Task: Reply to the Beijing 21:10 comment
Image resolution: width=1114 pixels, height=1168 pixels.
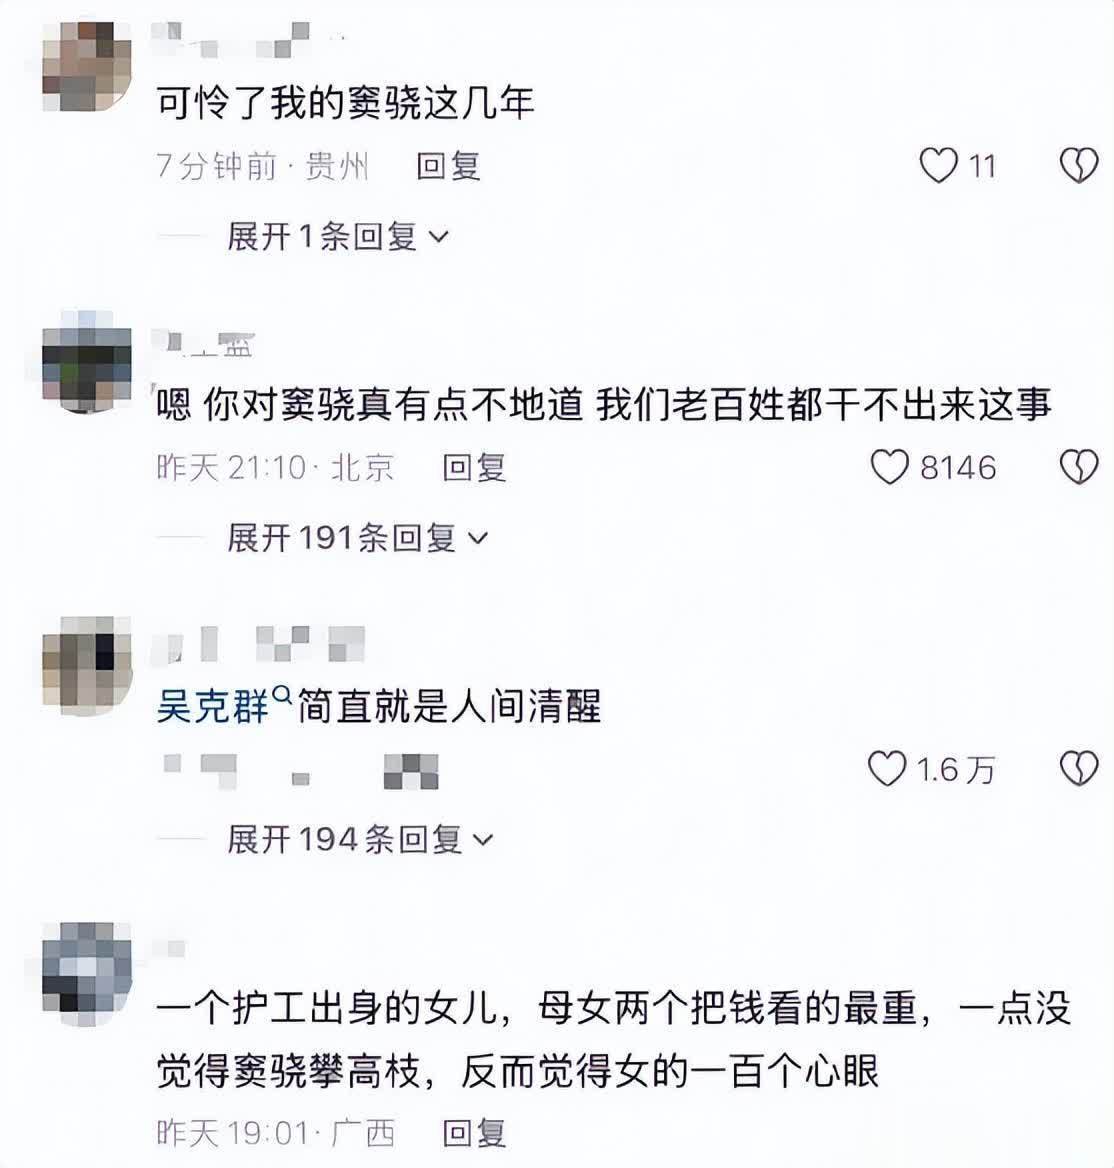Action: coord(474,468)
